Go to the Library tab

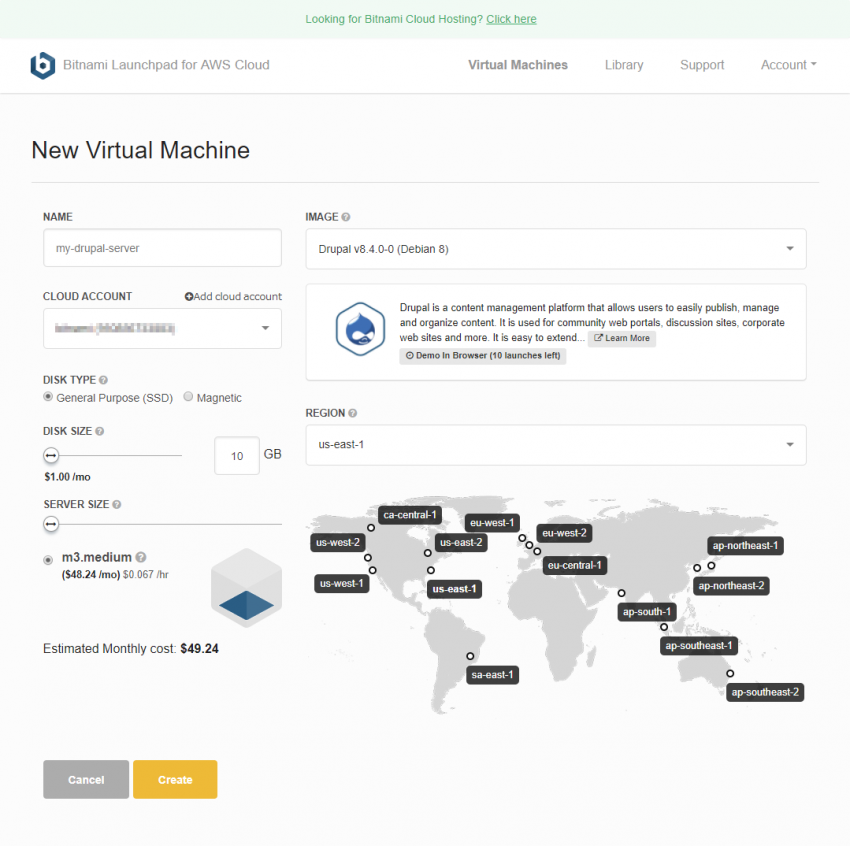623,65
